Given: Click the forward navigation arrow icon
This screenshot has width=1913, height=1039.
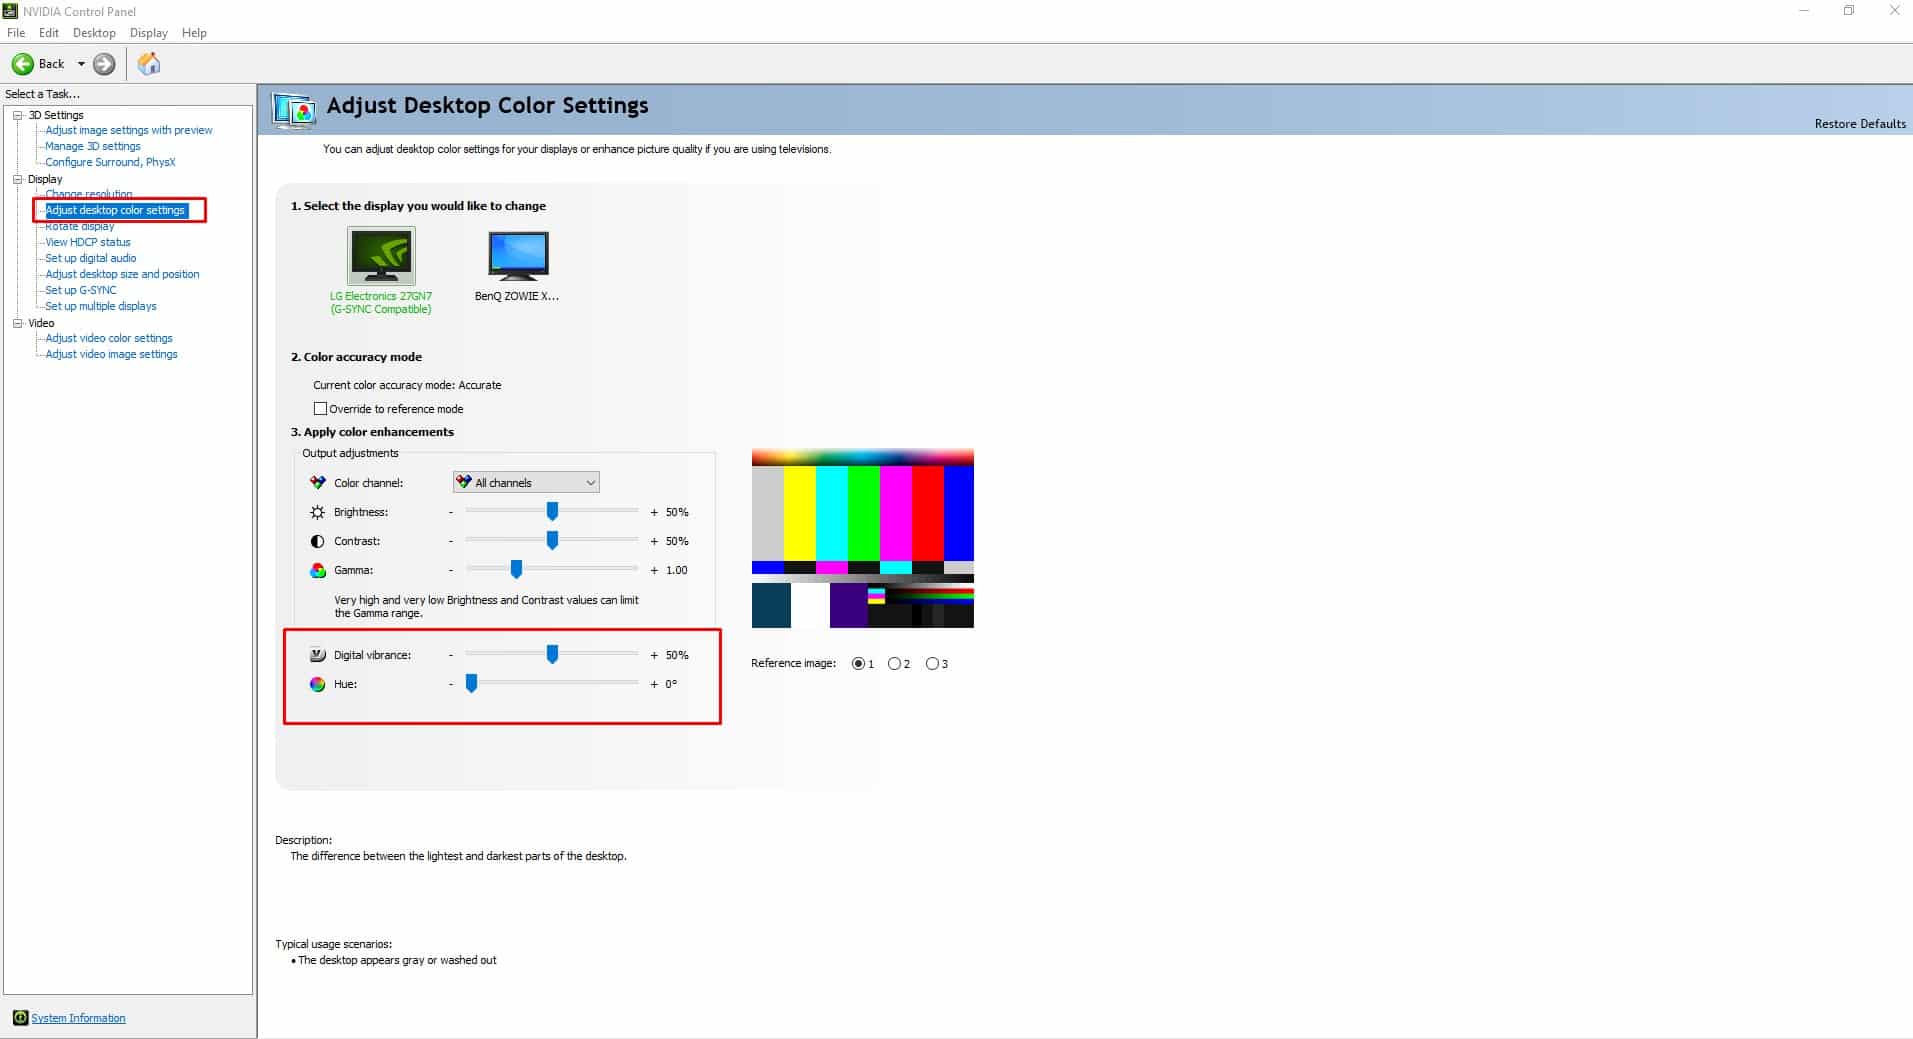Looking at the screenshot, I should point(104,64).
